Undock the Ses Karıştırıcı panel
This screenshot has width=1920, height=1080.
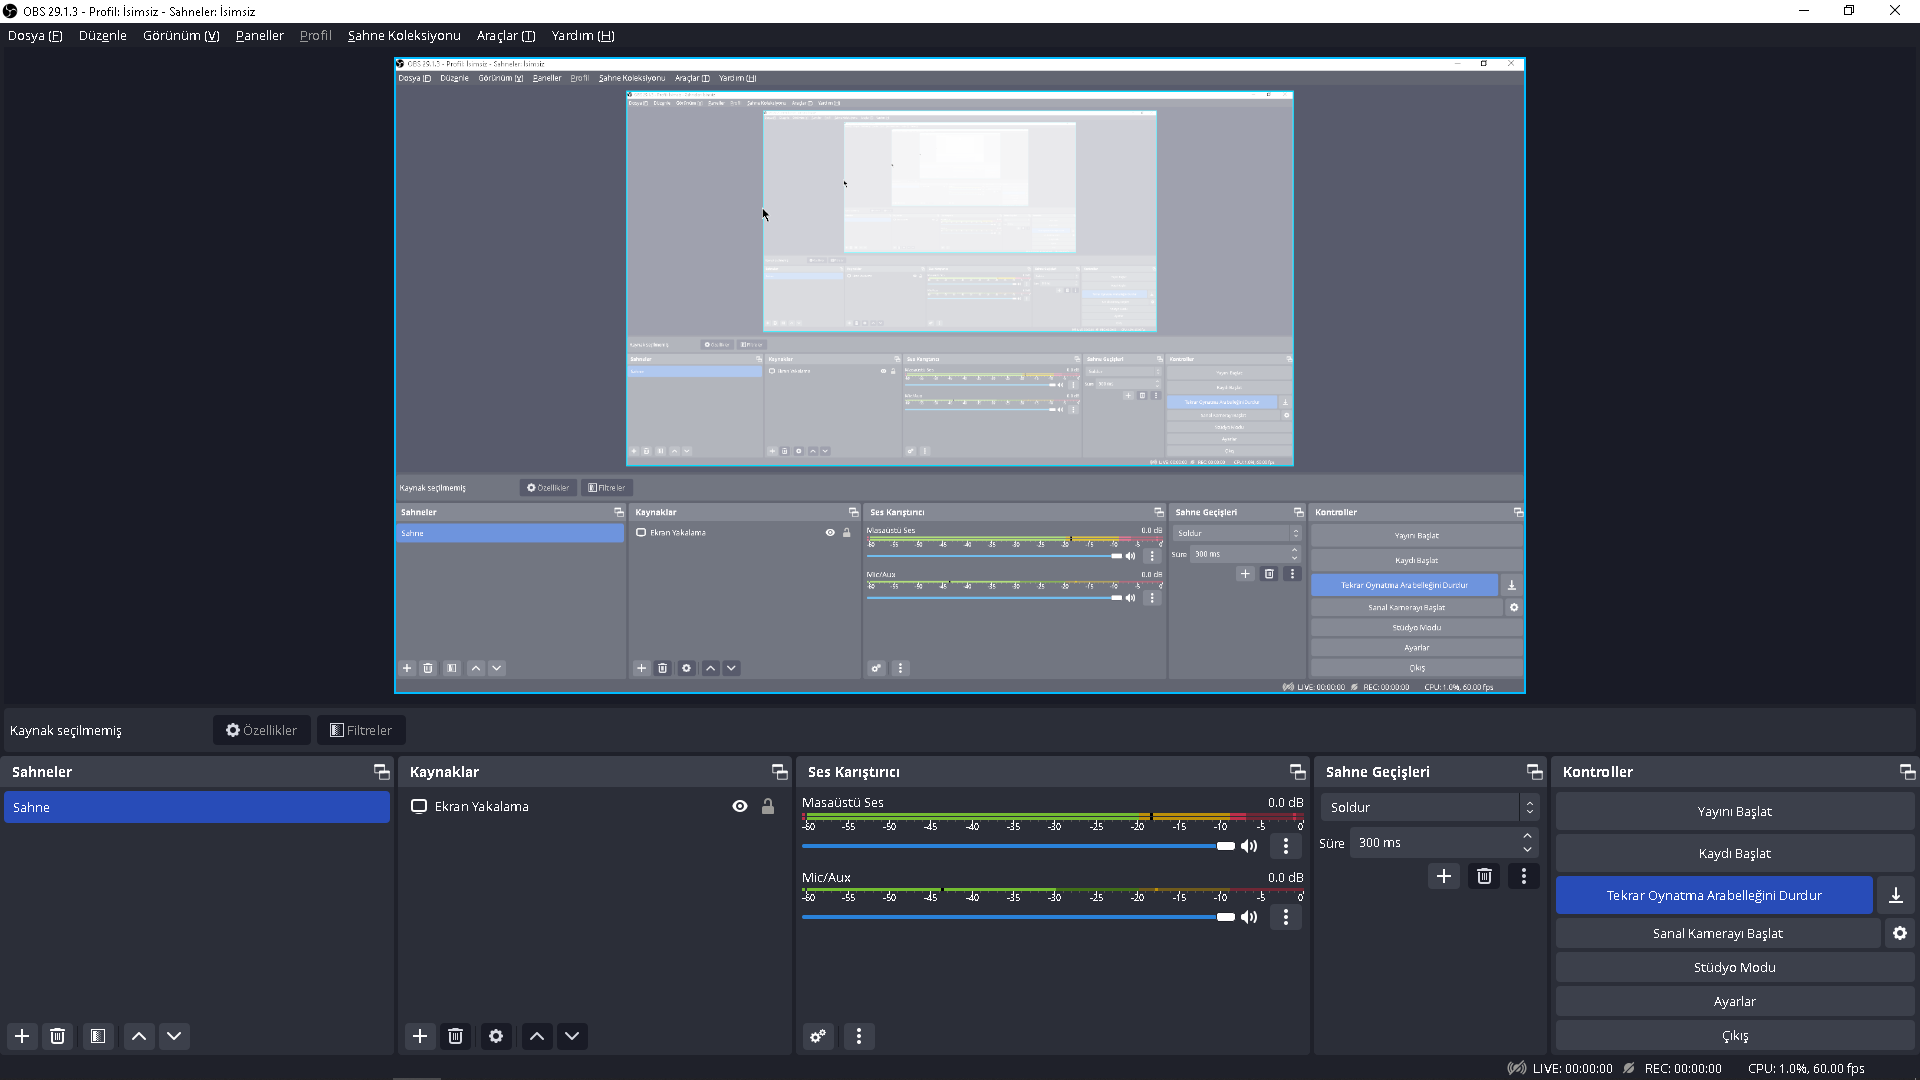tap(1297, 772)
